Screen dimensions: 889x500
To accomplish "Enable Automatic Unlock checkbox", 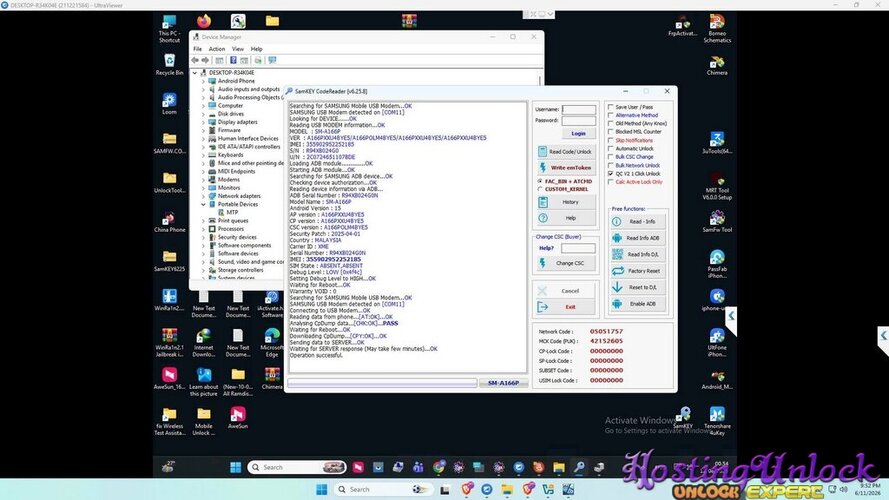I will [x=611, y=149].
